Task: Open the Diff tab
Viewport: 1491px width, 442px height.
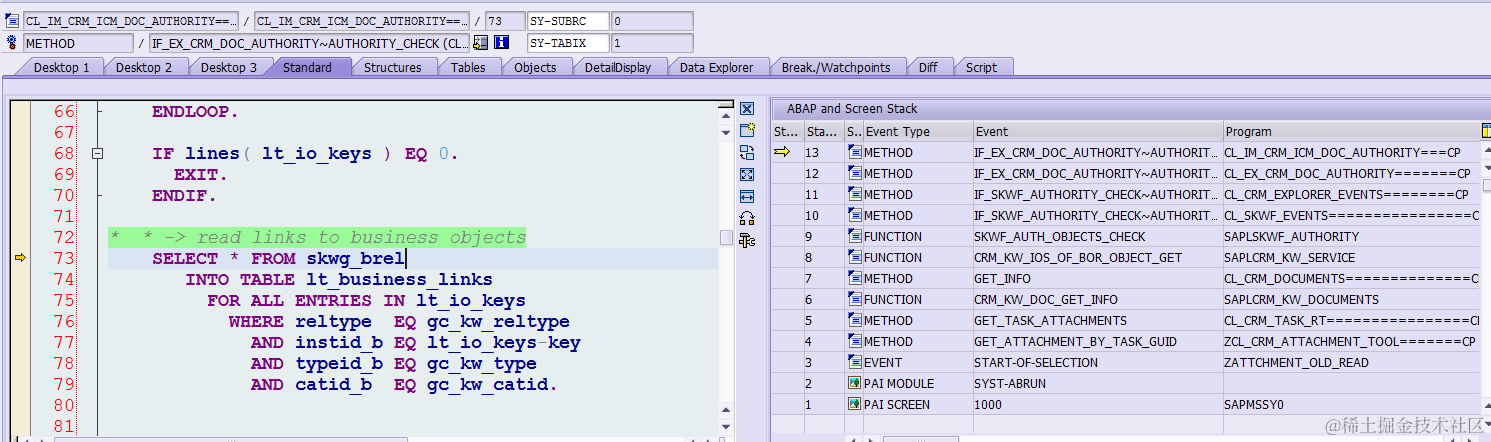Action: pyautogui.click(x=928, y=67)
